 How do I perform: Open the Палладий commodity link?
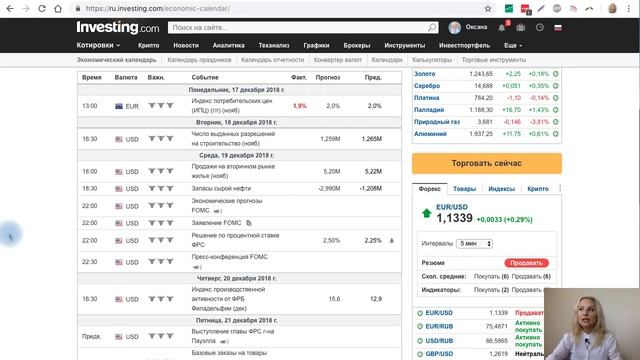pos(429,110)
